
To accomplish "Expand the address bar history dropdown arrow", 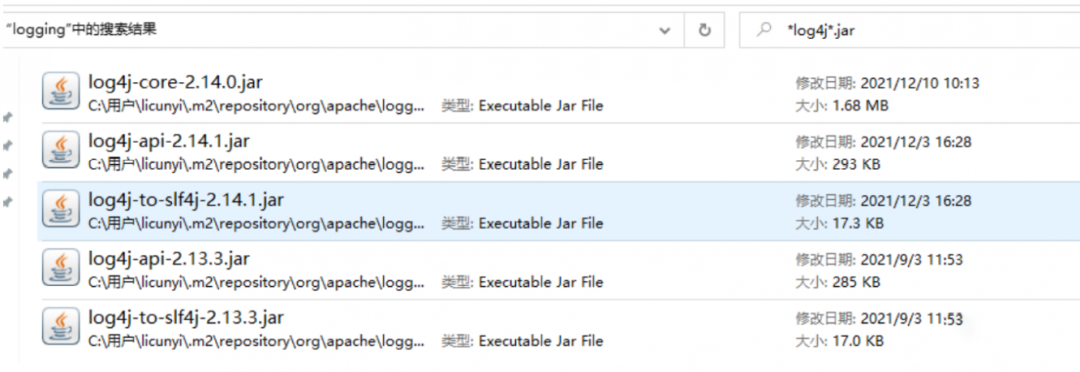I will coord(665,30).
